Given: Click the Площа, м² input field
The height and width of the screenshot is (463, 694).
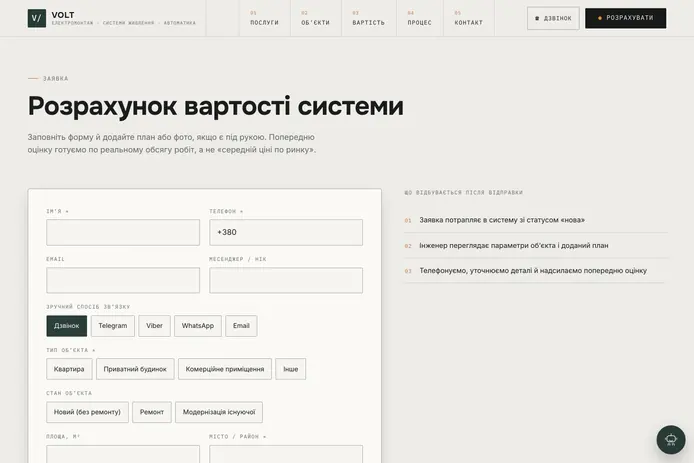Looking at the screenshot, I should pos(123,455).
